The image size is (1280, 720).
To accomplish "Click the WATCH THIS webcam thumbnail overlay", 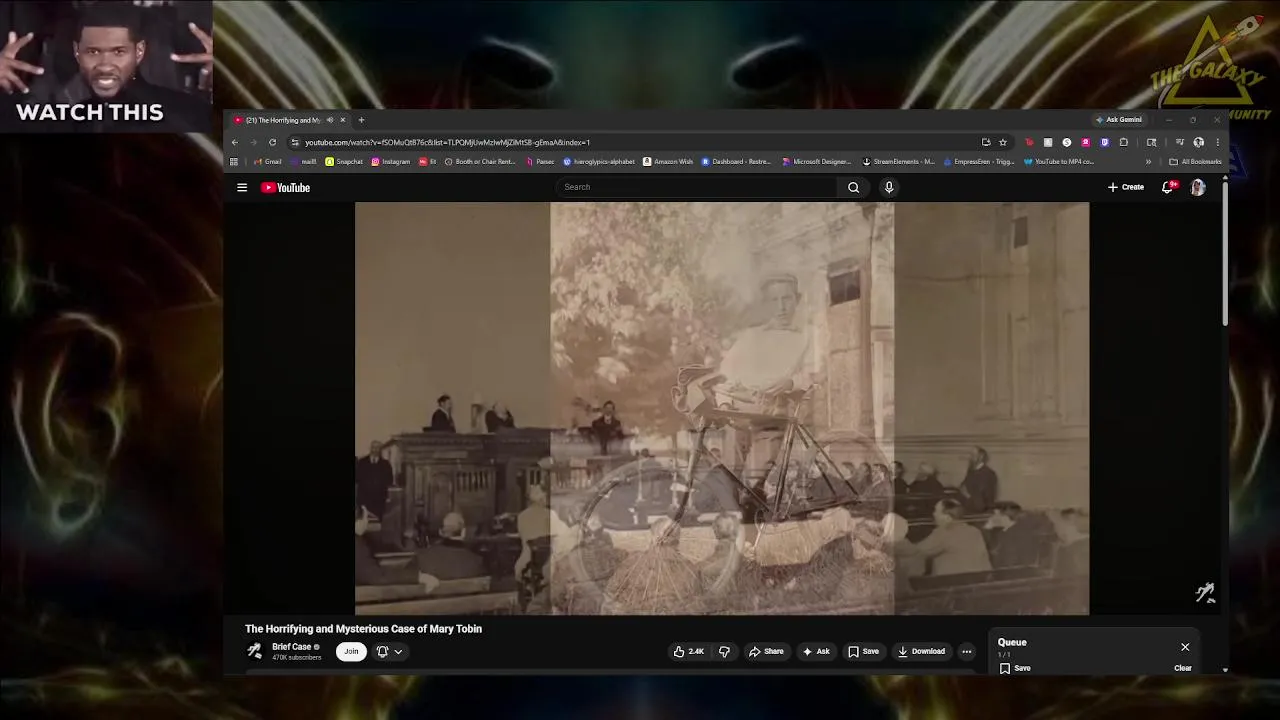I will pos(106,66).
